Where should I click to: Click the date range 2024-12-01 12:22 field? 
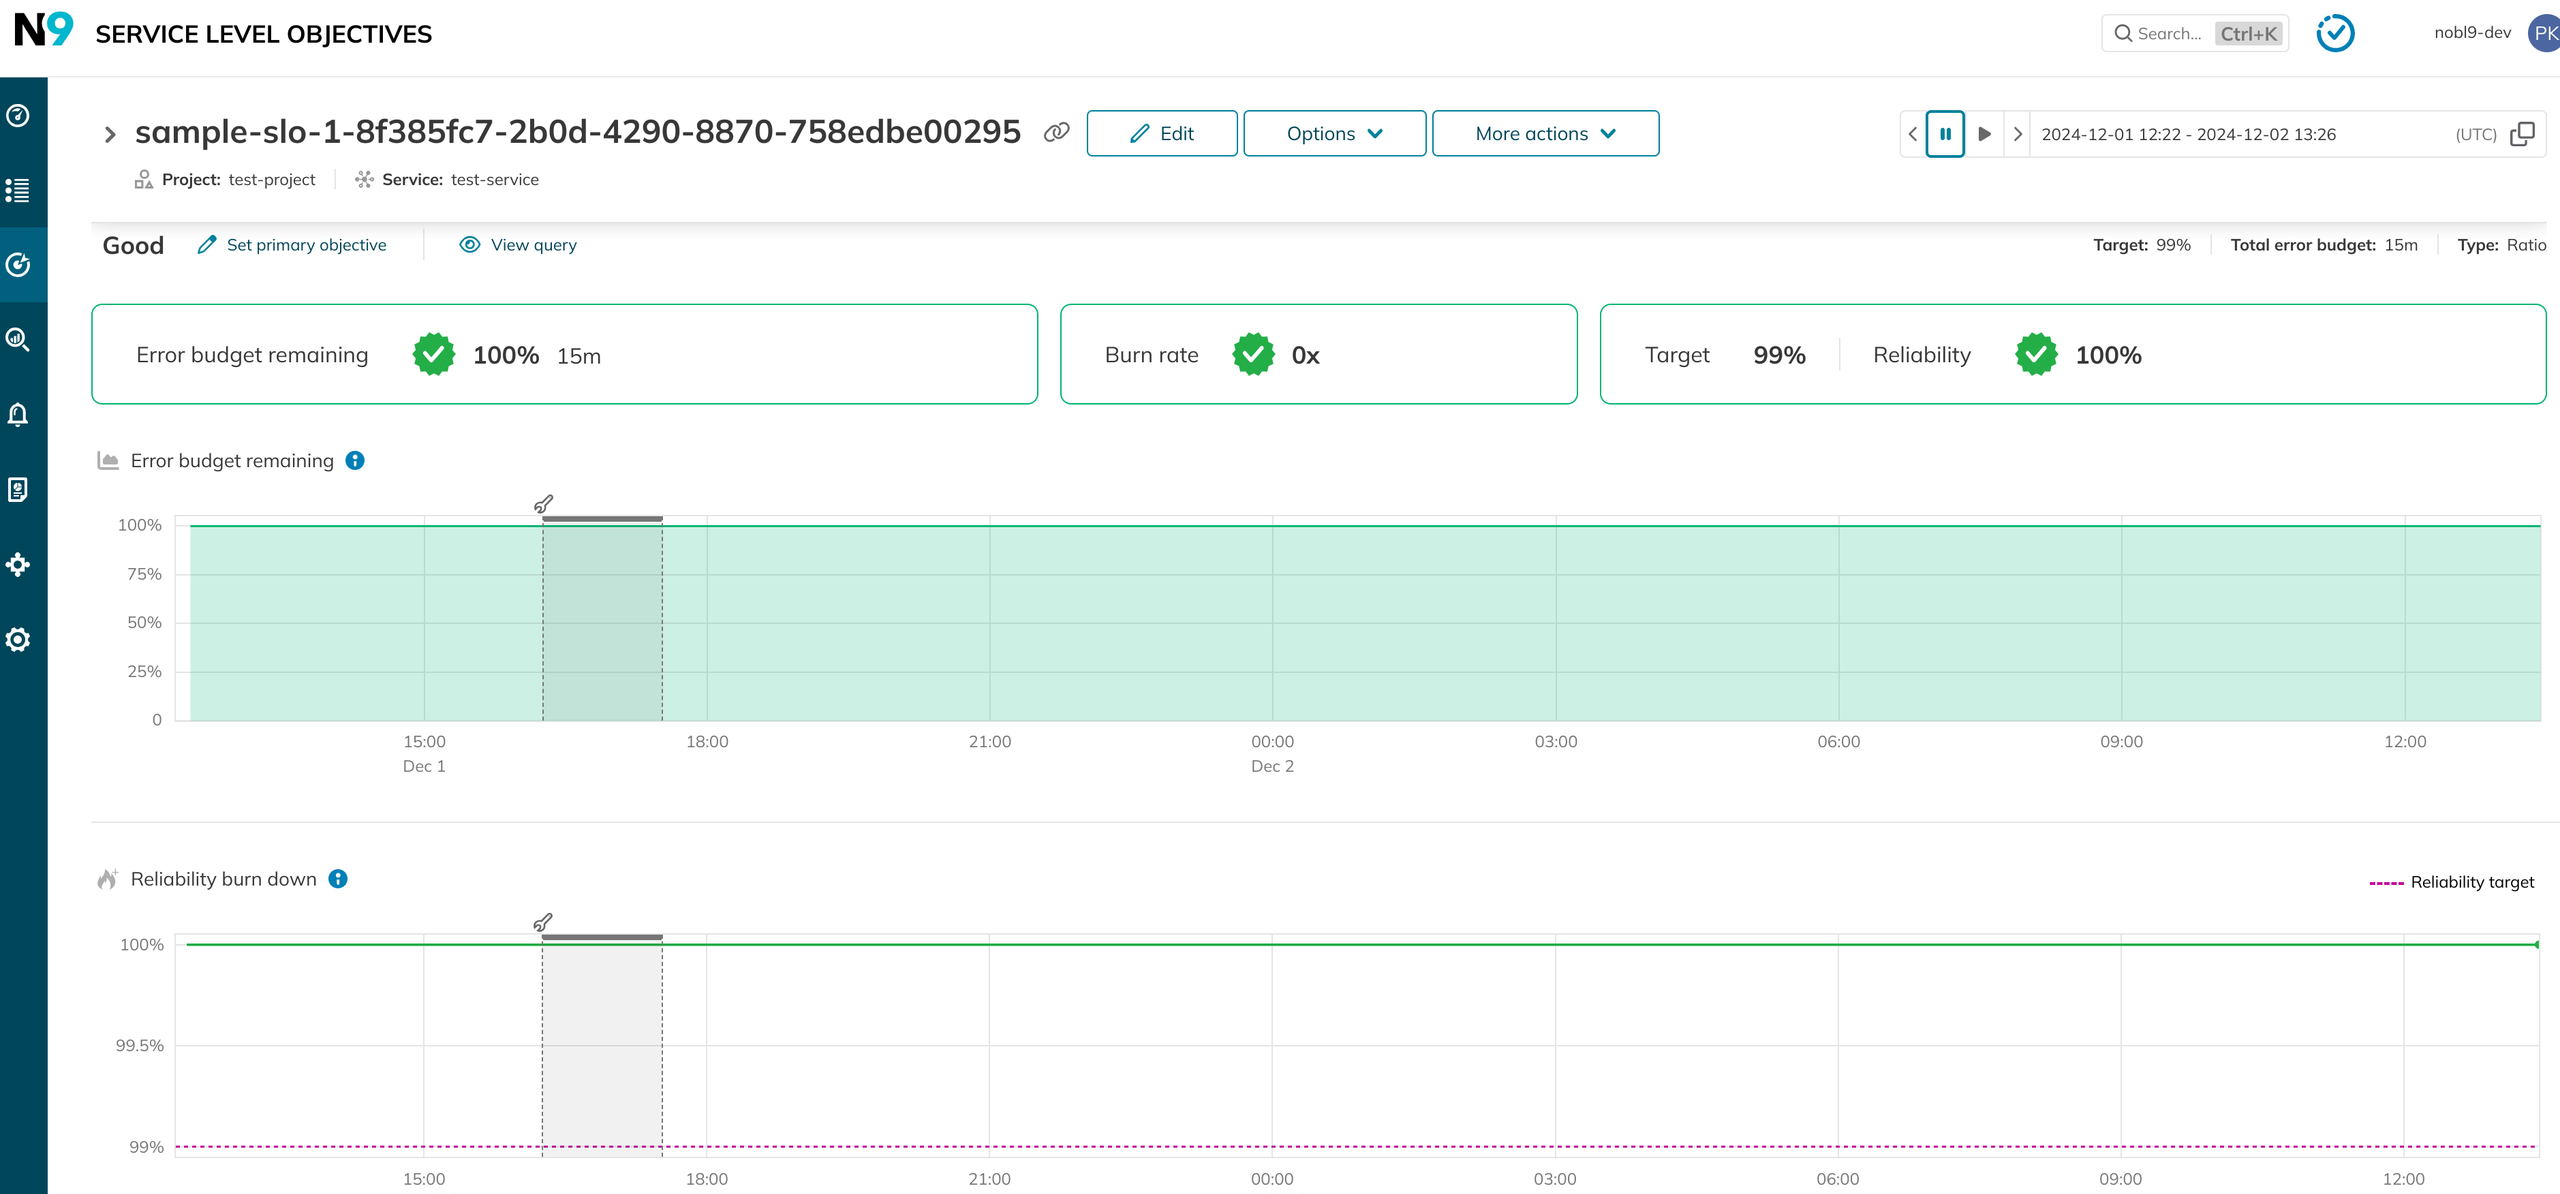[x=2188, y=134]
